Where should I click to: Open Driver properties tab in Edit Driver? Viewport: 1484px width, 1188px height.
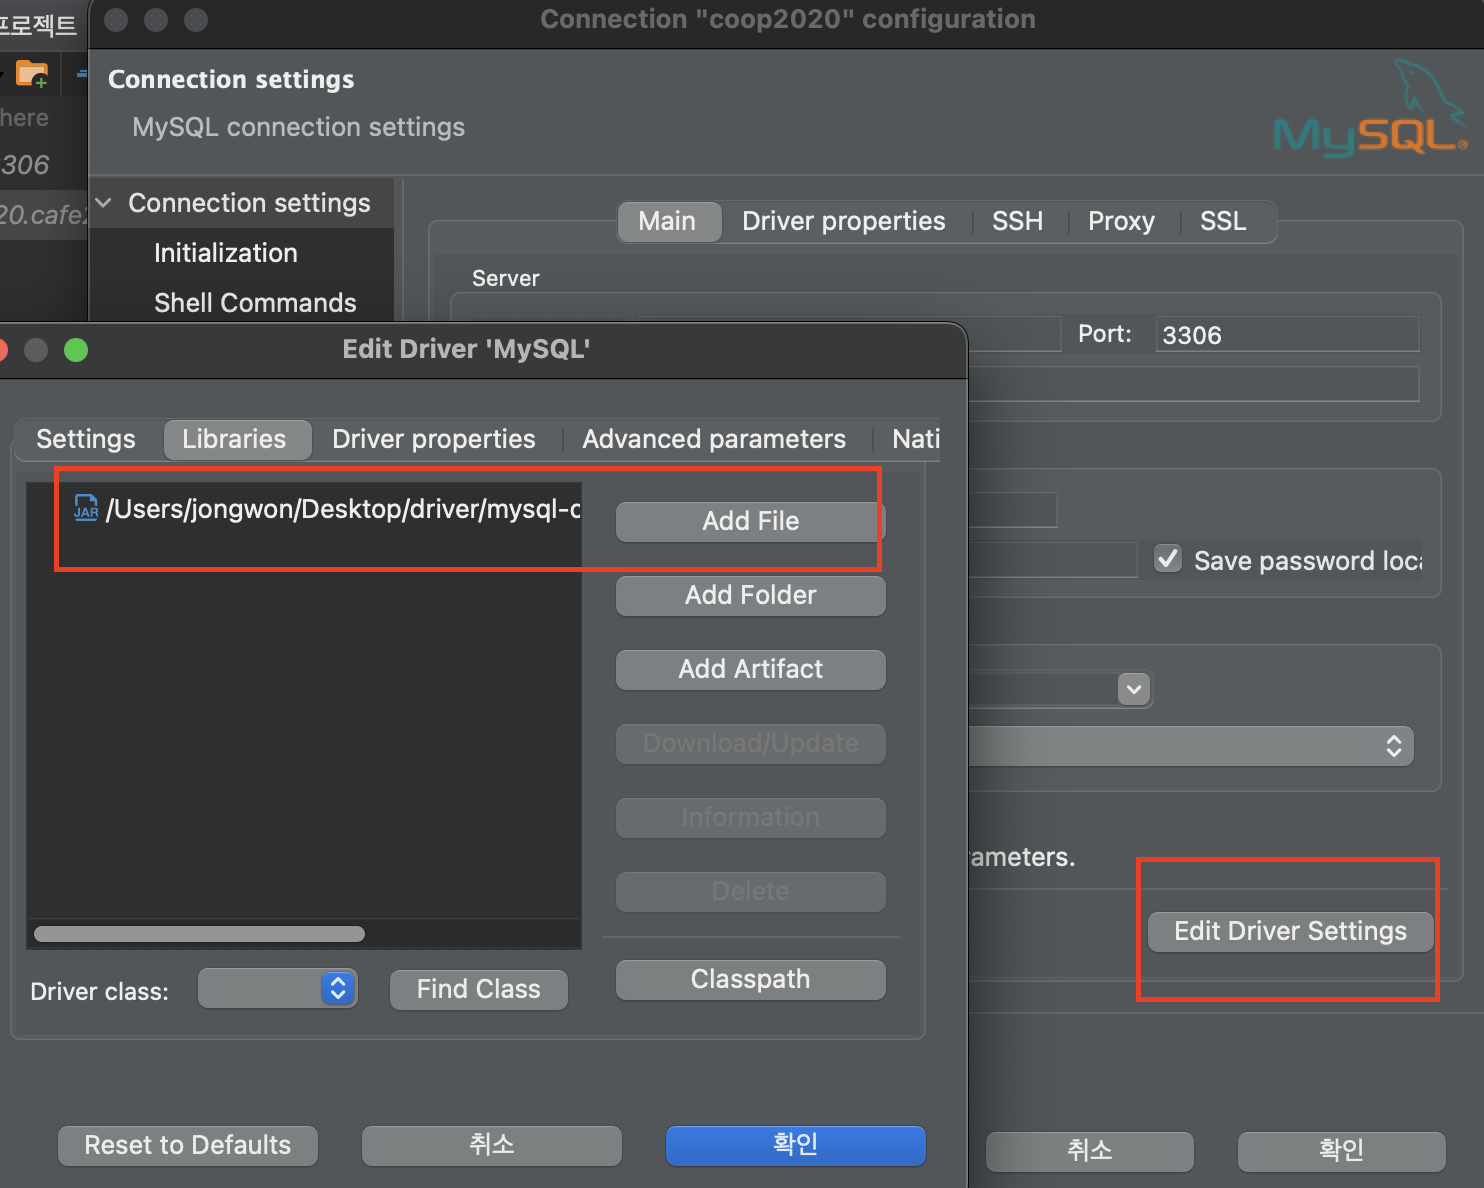434,439
